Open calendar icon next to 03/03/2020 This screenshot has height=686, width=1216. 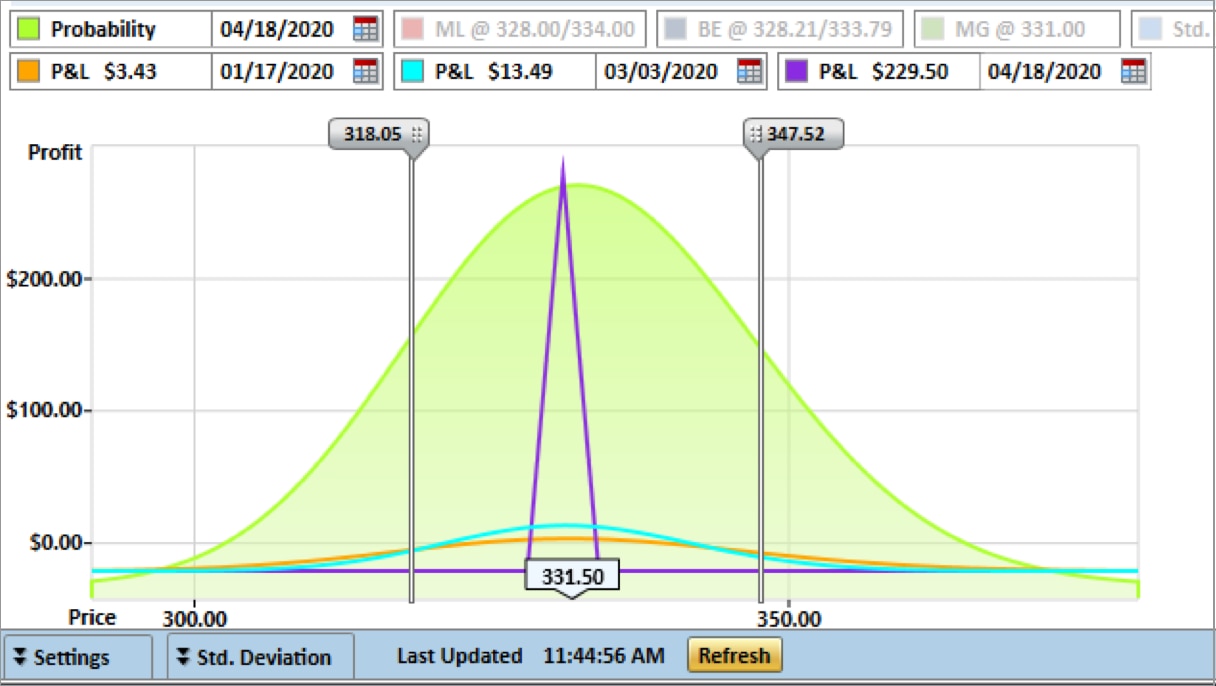tap(749, 71)
